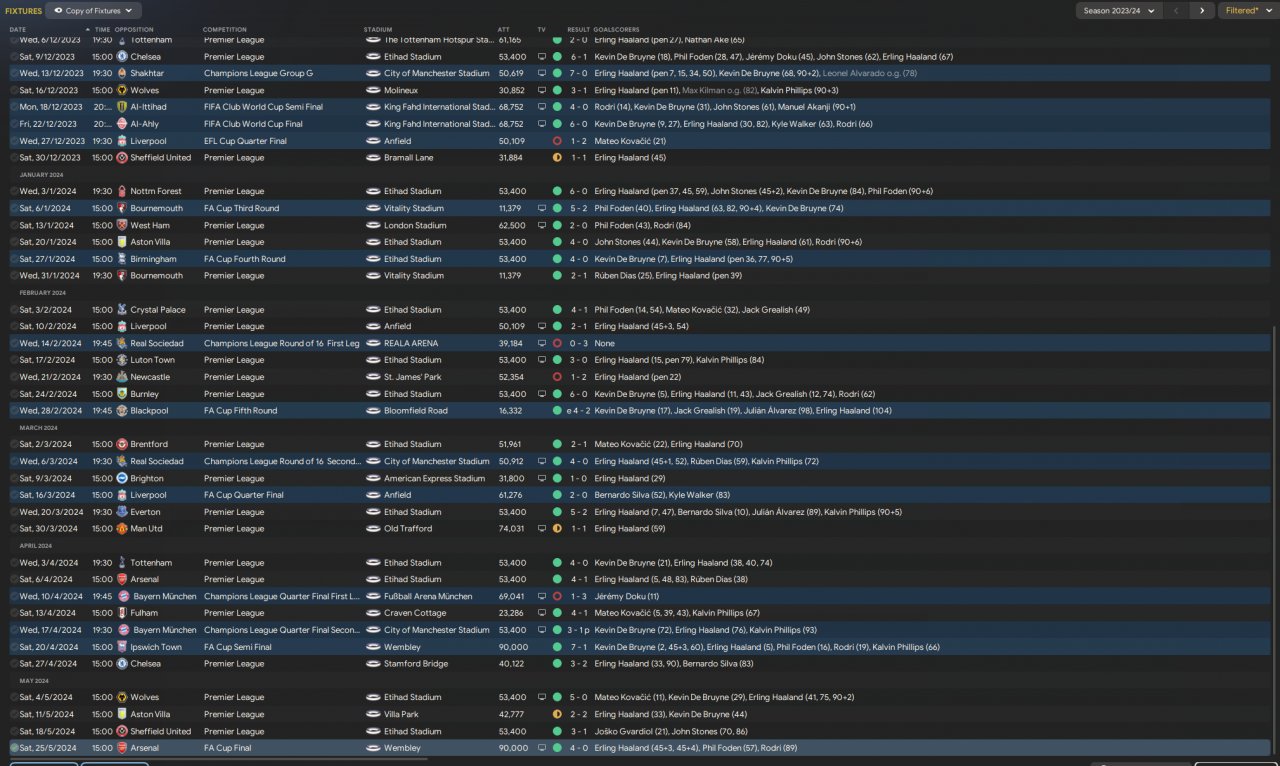Viewport: 1280px width, 766px height.
Task: Untick the selector for Sat, 25/5/2024 FA Cup Final
Action: click(x=14, y=748)
